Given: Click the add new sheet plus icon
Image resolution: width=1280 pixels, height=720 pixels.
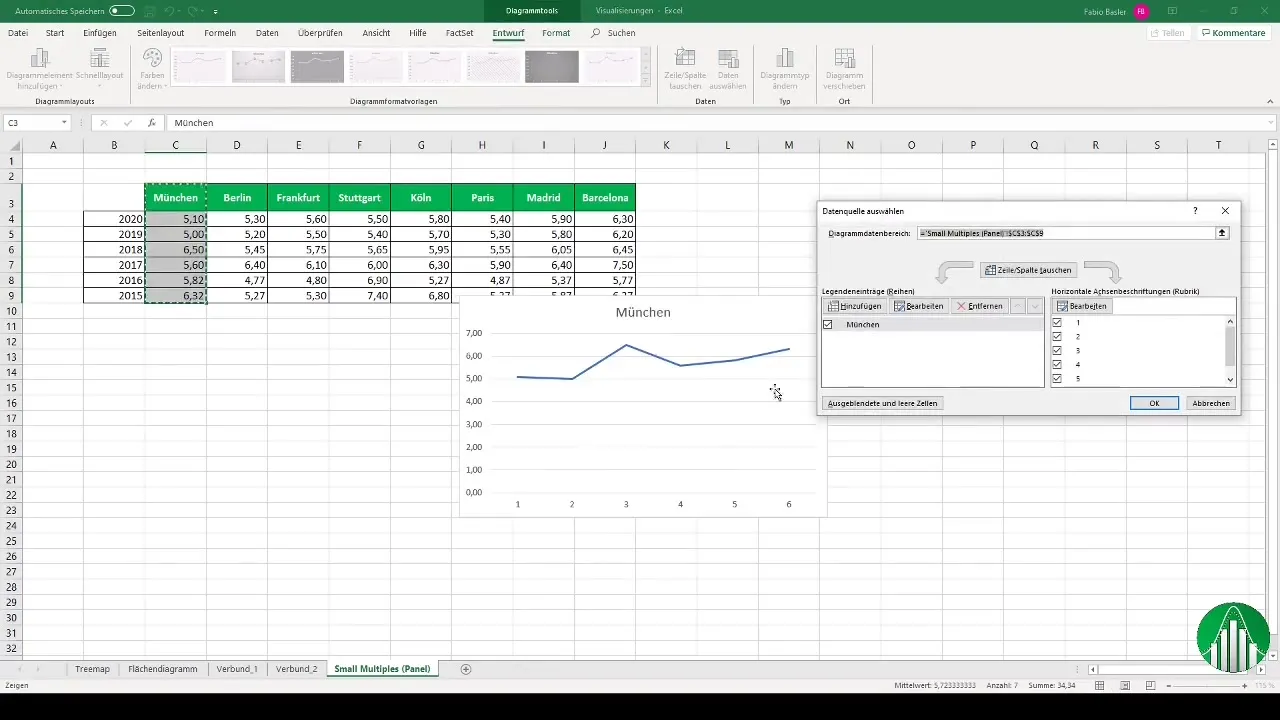Looking at the screenshot, I should click(x=466, y=668).
